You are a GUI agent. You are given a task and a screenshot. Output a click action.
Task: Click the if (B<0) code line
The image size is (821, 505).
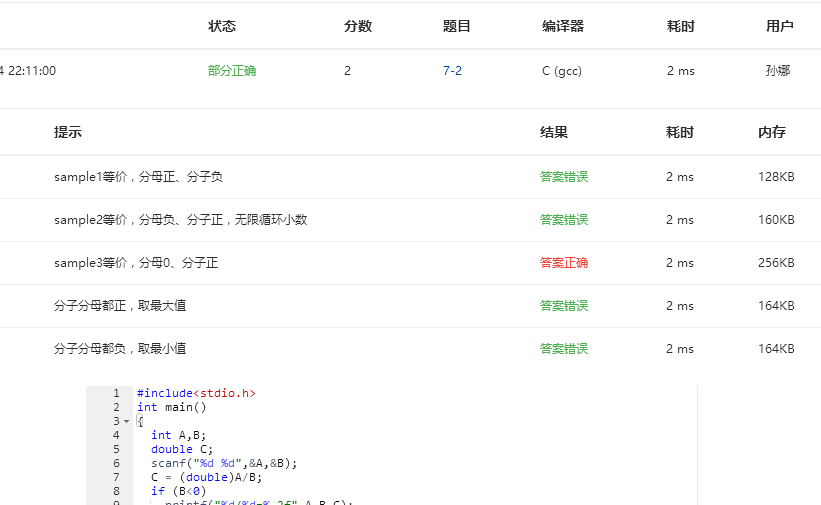(179, 491)
